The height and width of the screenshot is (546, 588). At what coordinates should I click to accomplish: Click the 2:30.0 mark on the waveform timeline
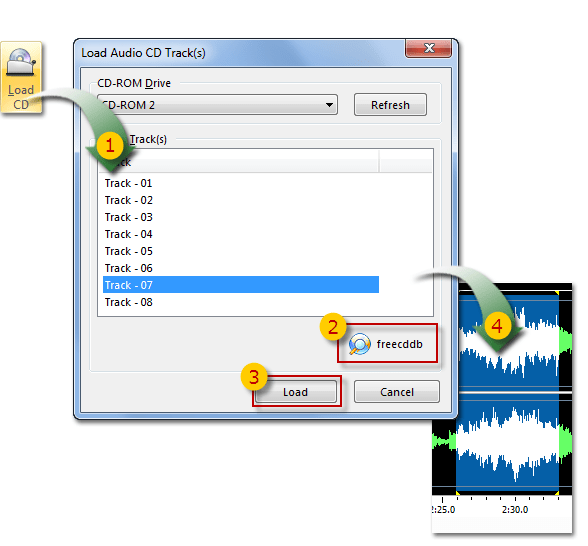(x=515, y=509)
